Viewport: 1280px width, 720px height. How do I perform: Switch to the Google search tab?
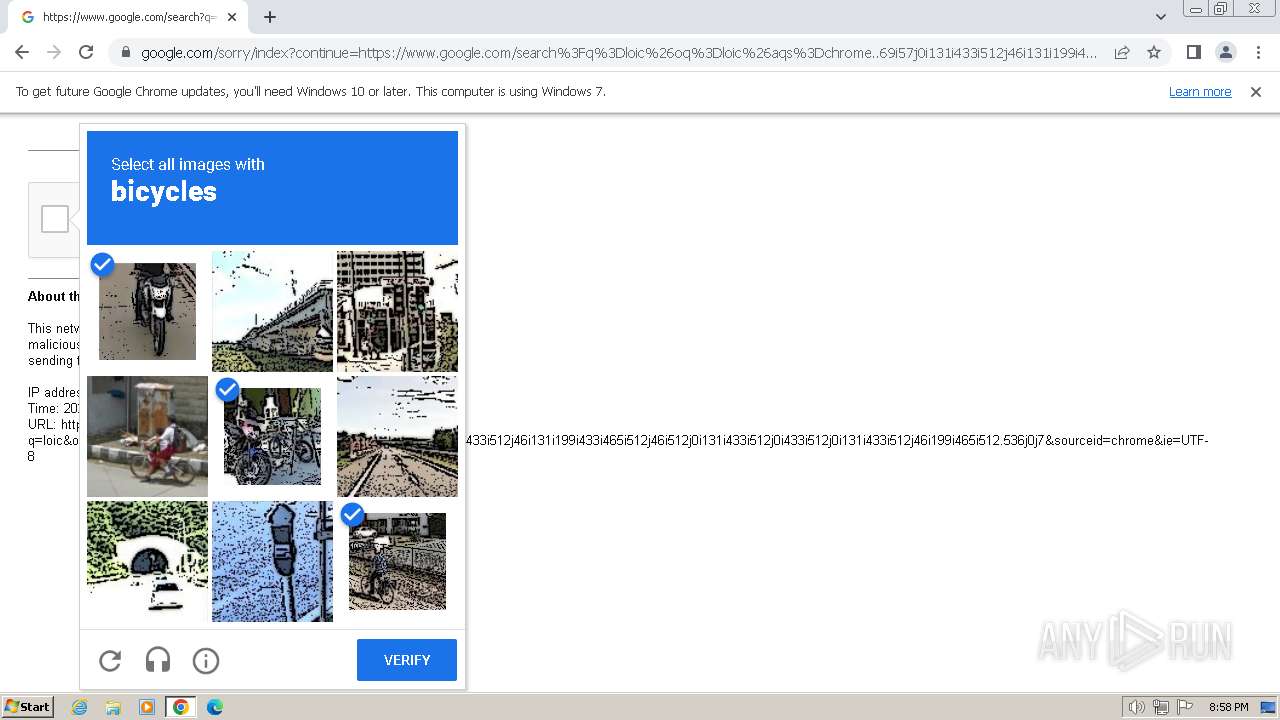coord(128,17)
